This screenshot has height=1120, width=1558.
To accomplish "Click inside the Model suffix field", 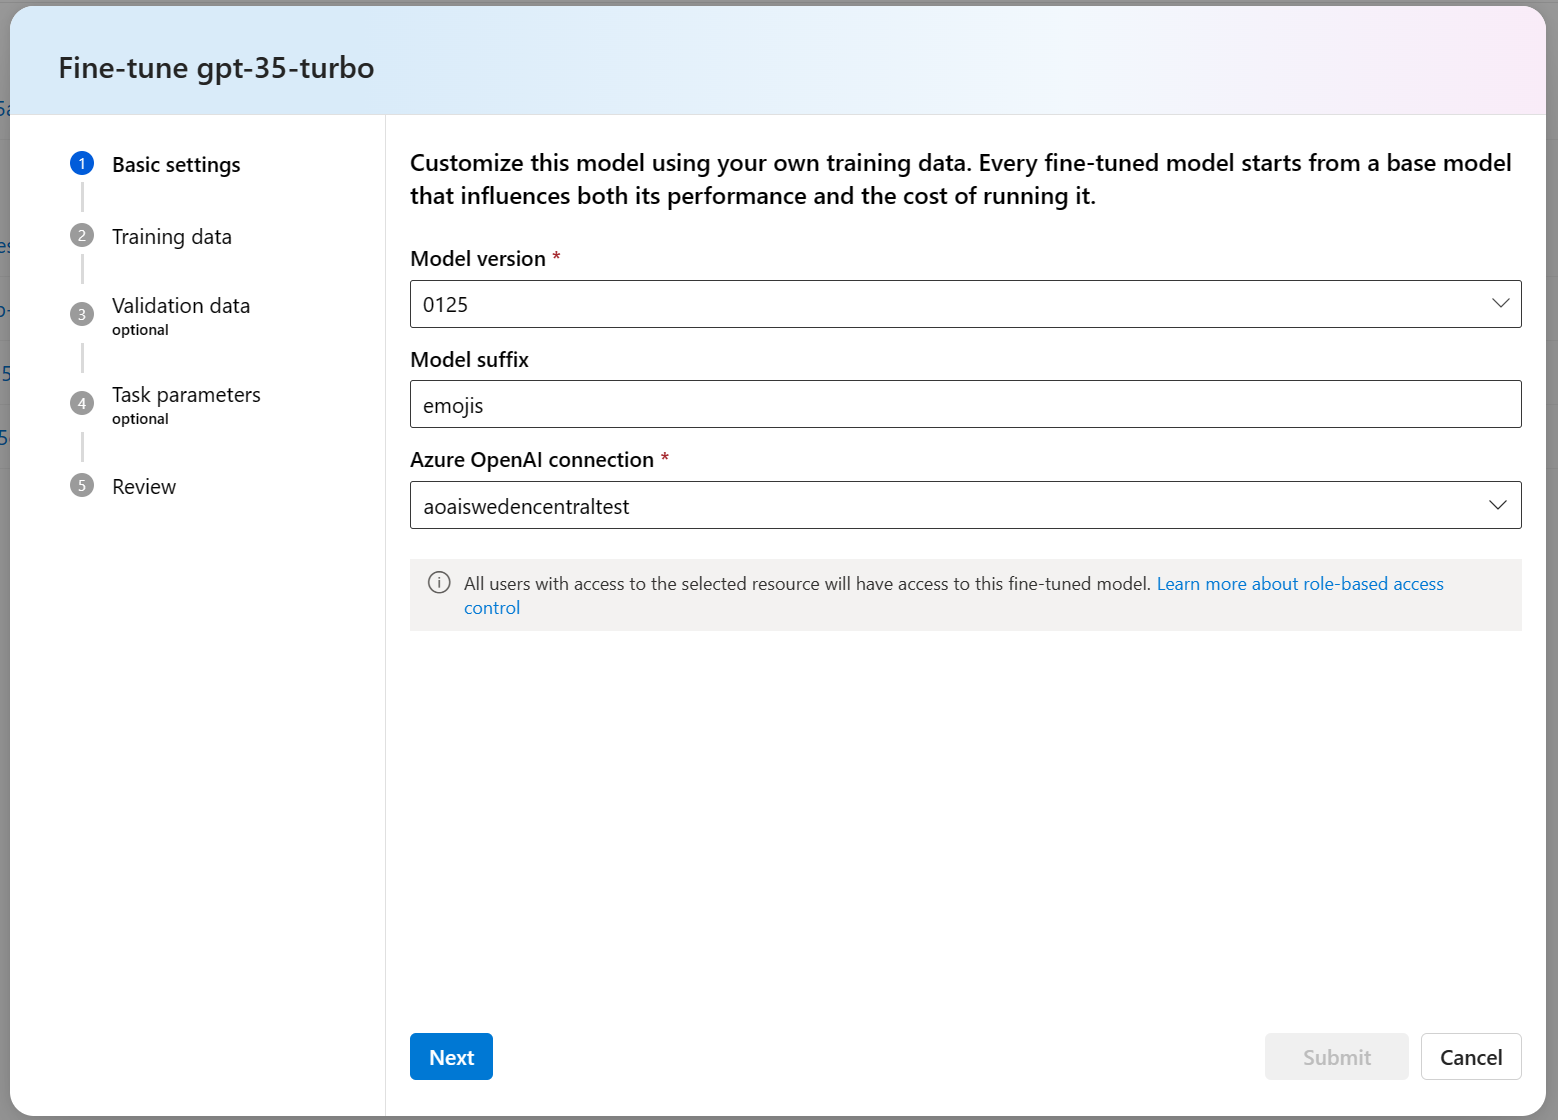I will tap(965, 404).
